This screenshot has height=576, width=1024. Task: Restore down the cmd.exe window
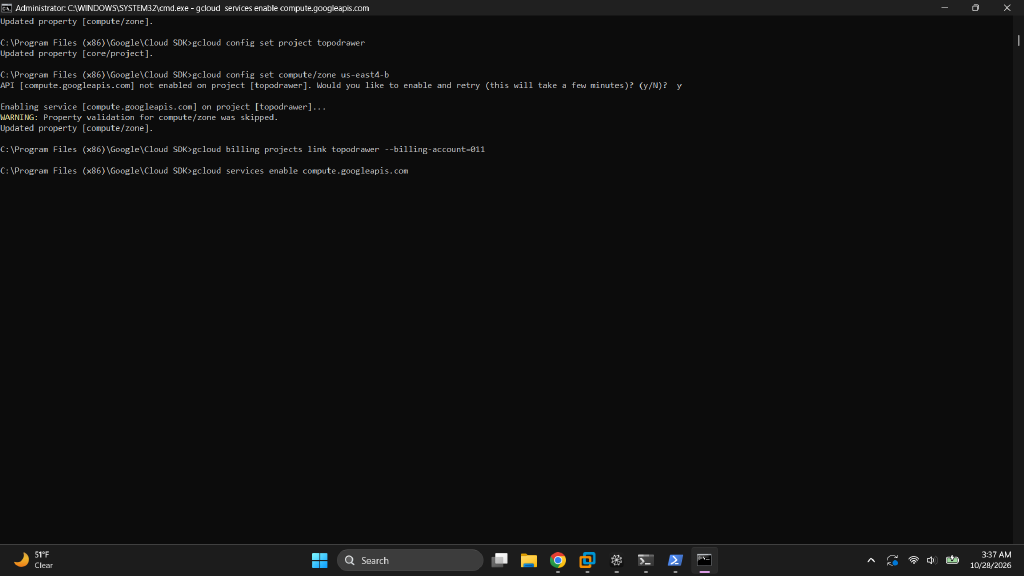click(975, 8)
